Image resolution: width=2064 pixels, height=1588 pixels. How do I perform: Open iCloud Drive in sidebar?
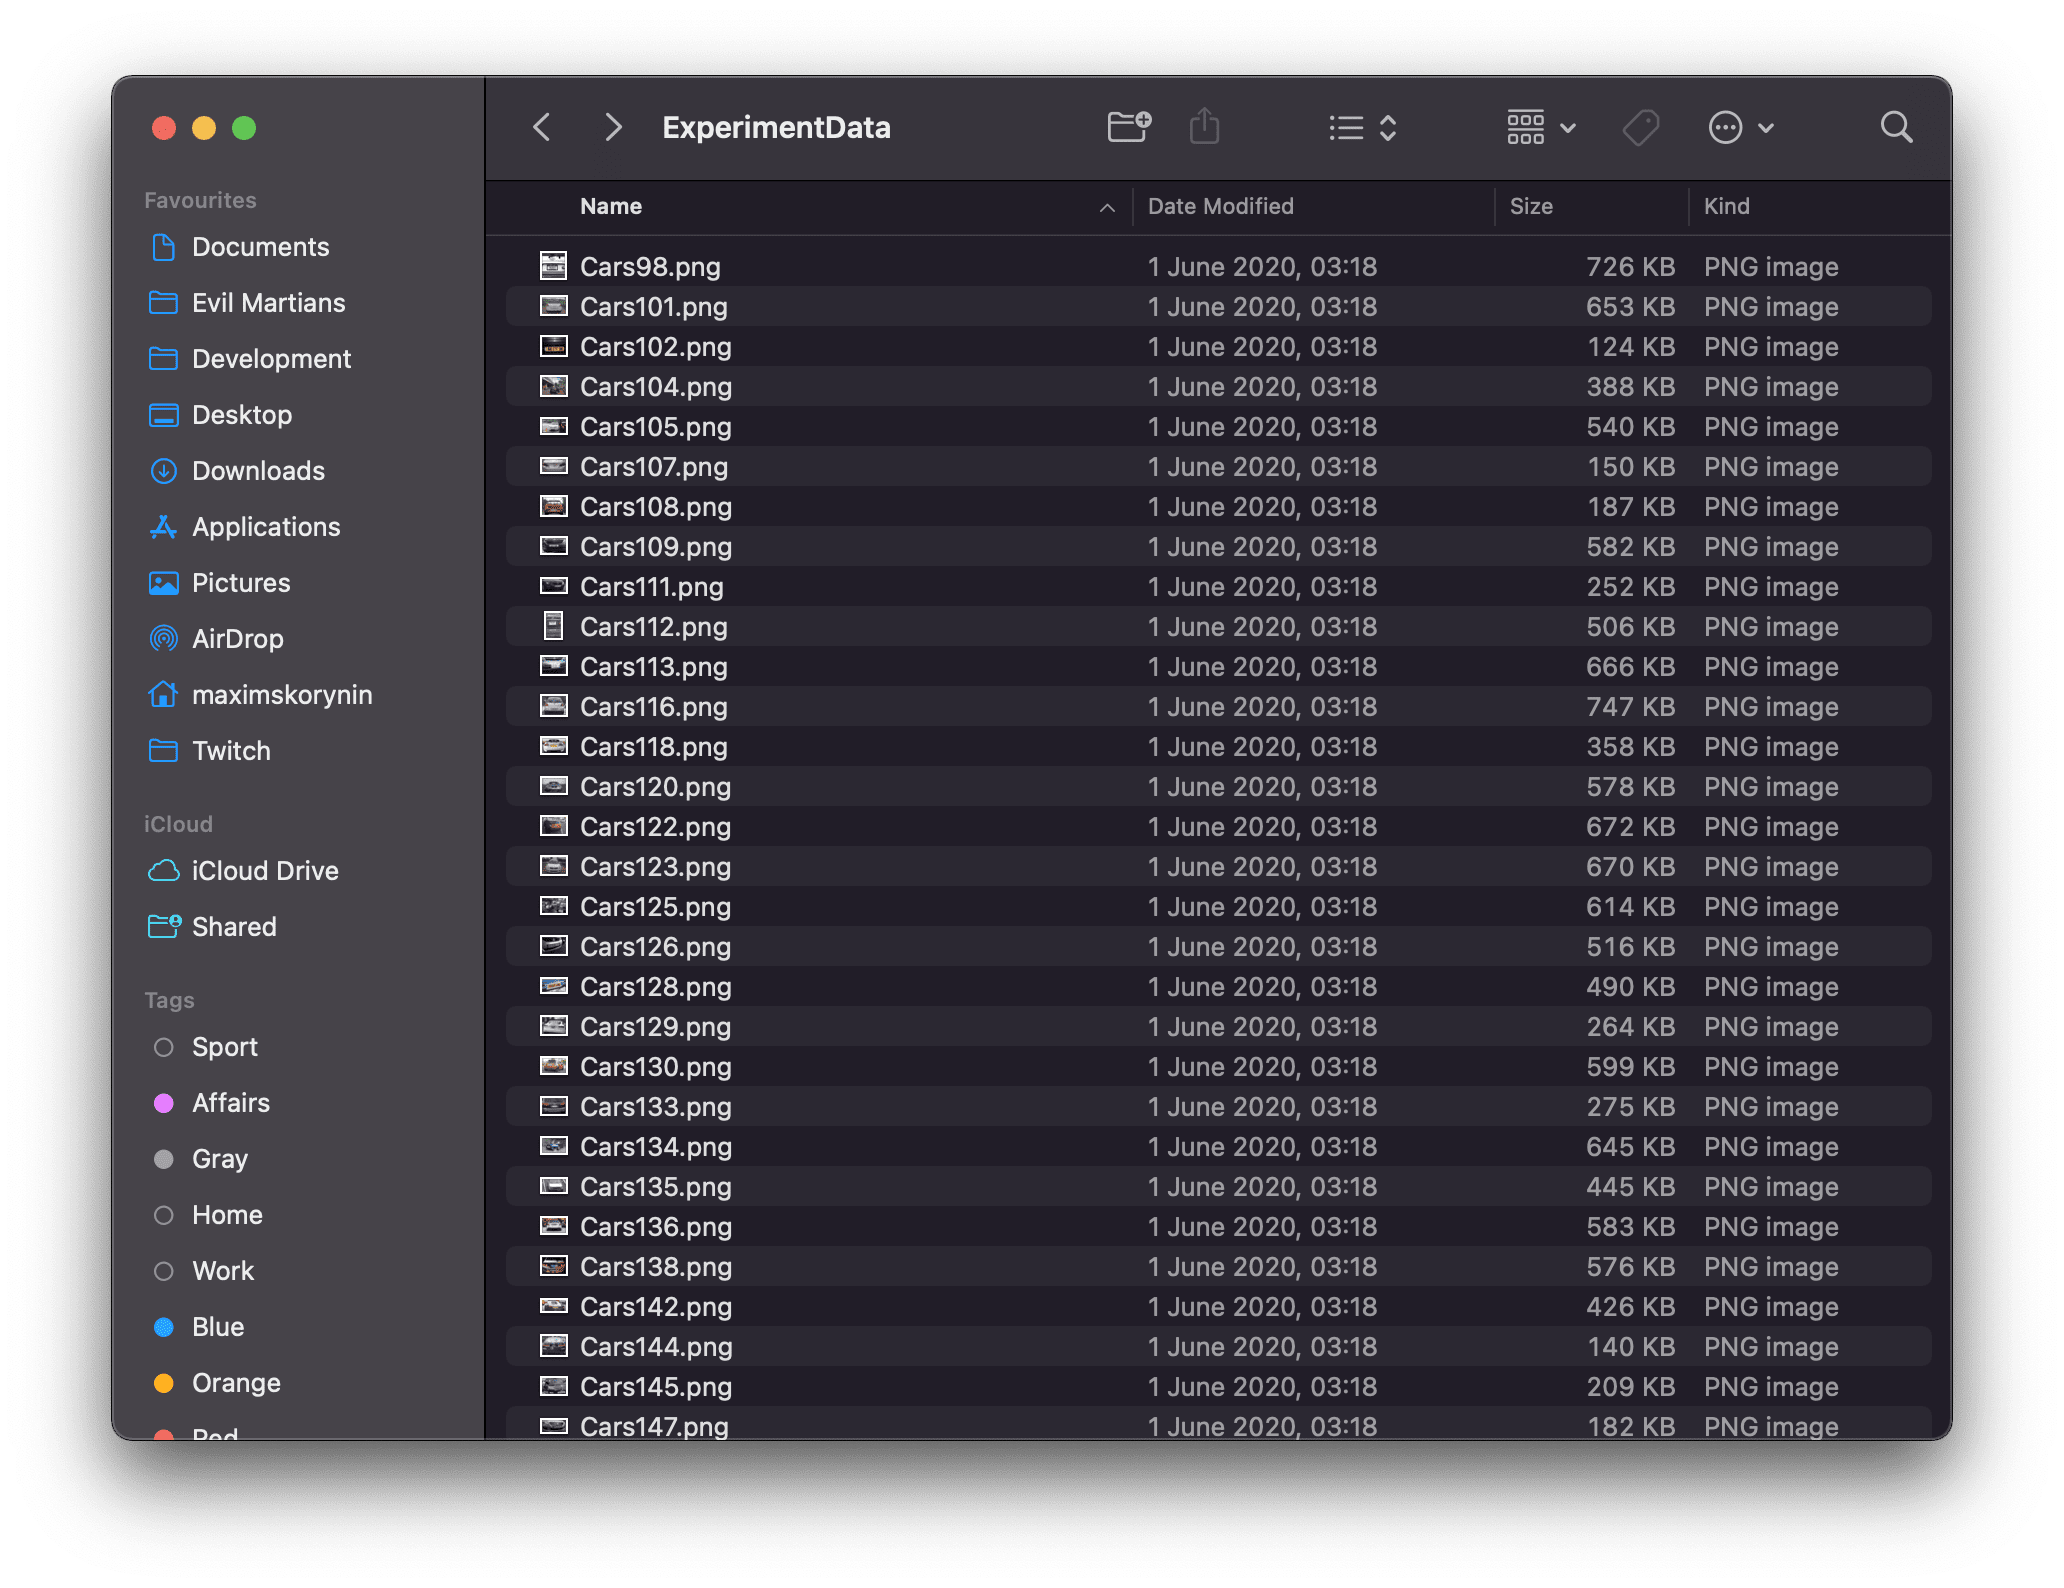tap(264, 871)
